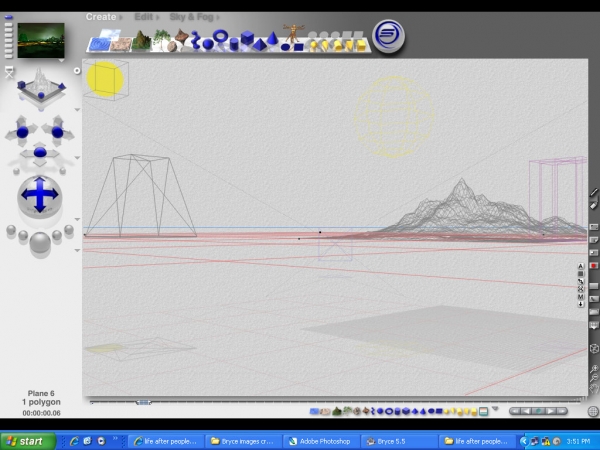Screen dimensions: 600x450
Task: Click the nano preview render thumbnail
Action: point(41,40)
